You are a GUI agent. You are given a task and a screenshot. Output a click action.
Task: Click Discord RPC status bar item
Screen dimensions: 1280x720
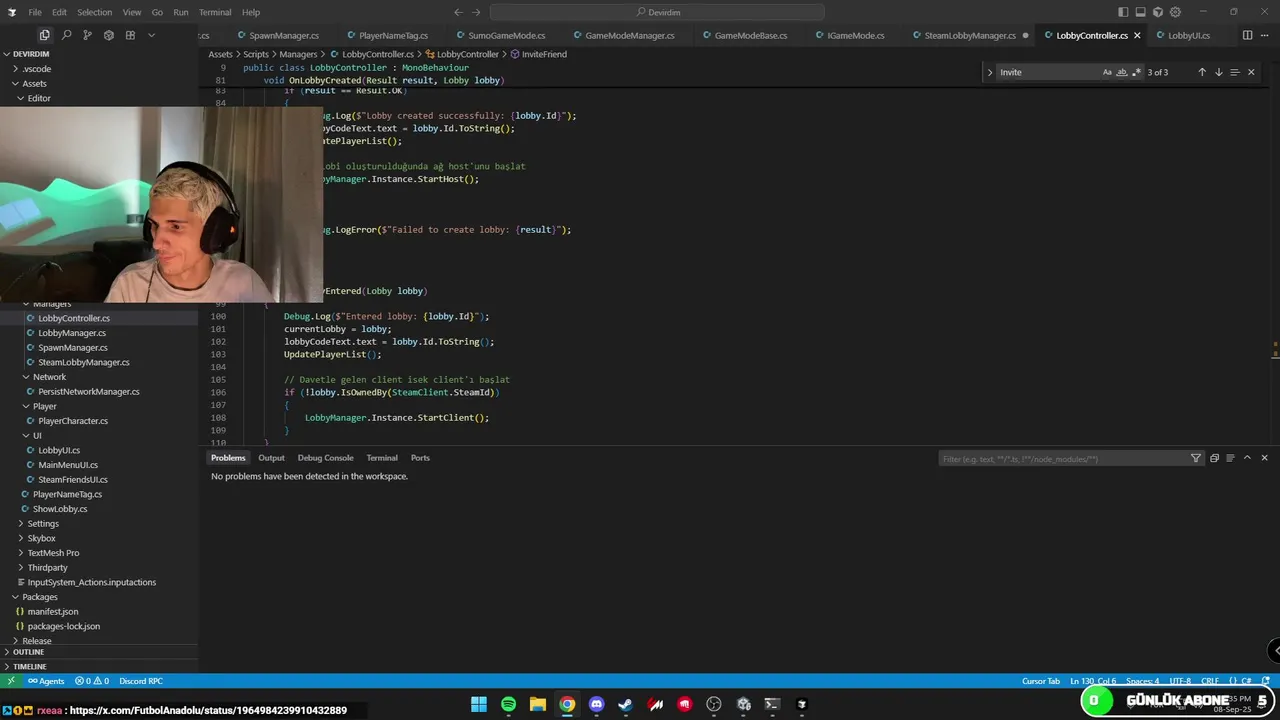tap(141, 681)
